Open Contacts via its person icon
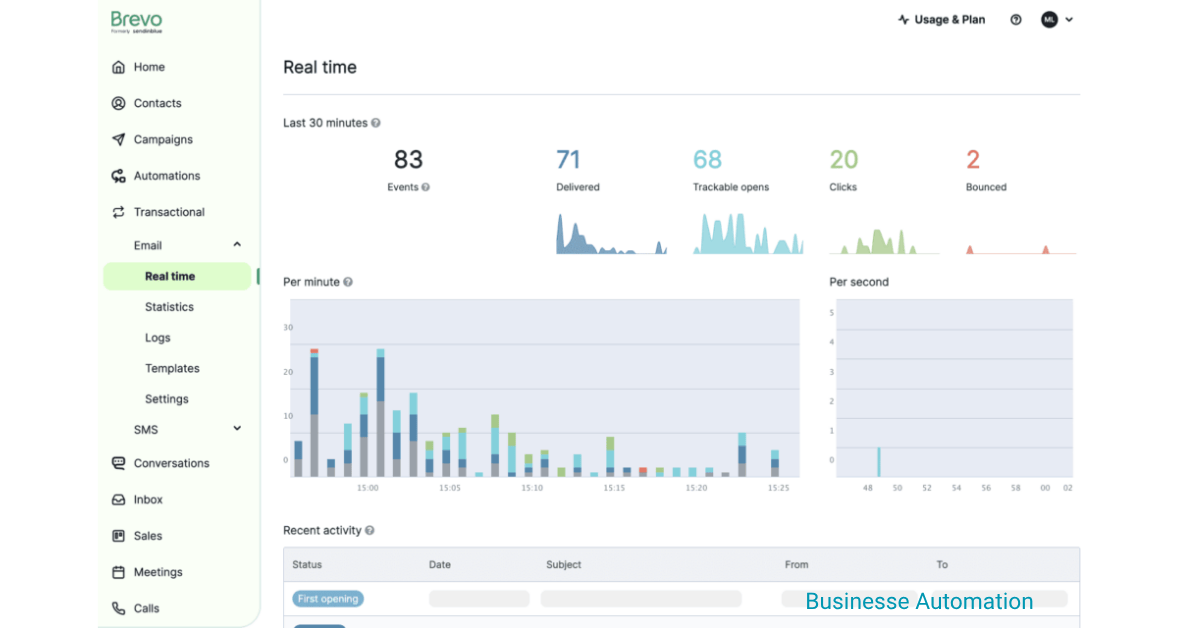Viewport: 1200px width, 628px height. [119, 103]
